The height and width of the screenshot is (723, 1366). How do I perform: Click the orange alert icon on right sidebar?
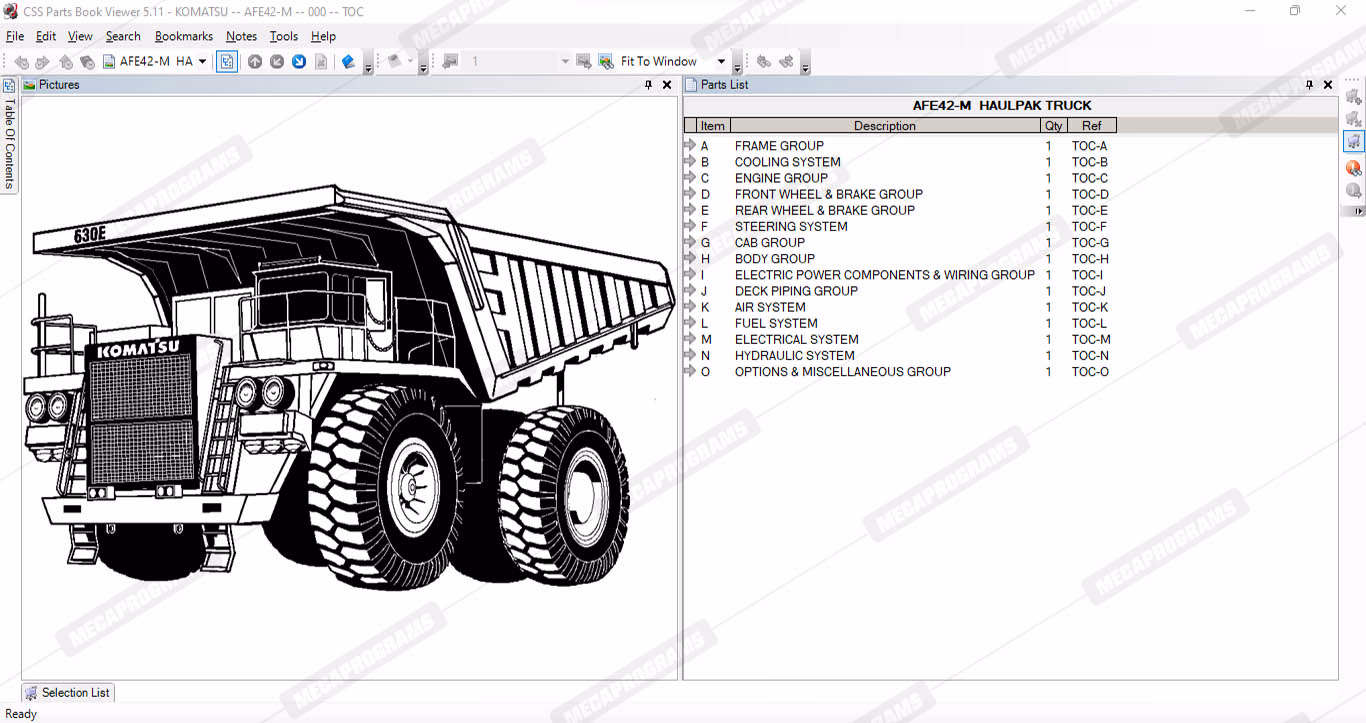1353,167
